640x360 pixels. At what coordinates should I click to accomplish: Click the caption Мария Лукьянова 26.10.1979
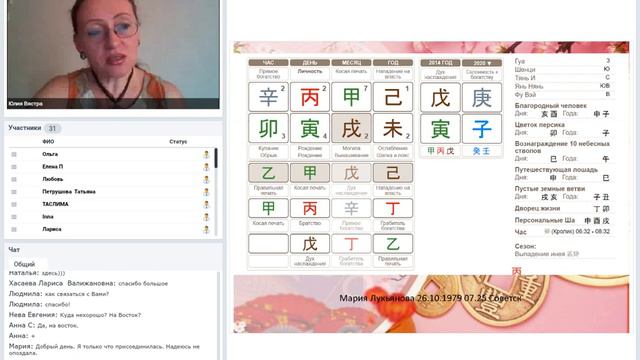pos(430,298)
